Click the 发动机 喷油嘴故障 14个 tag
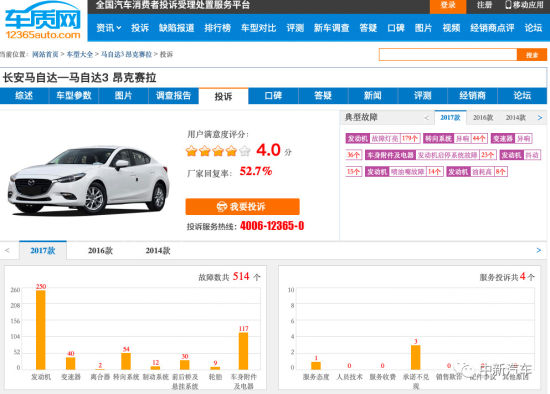 [x=404, y=172]
